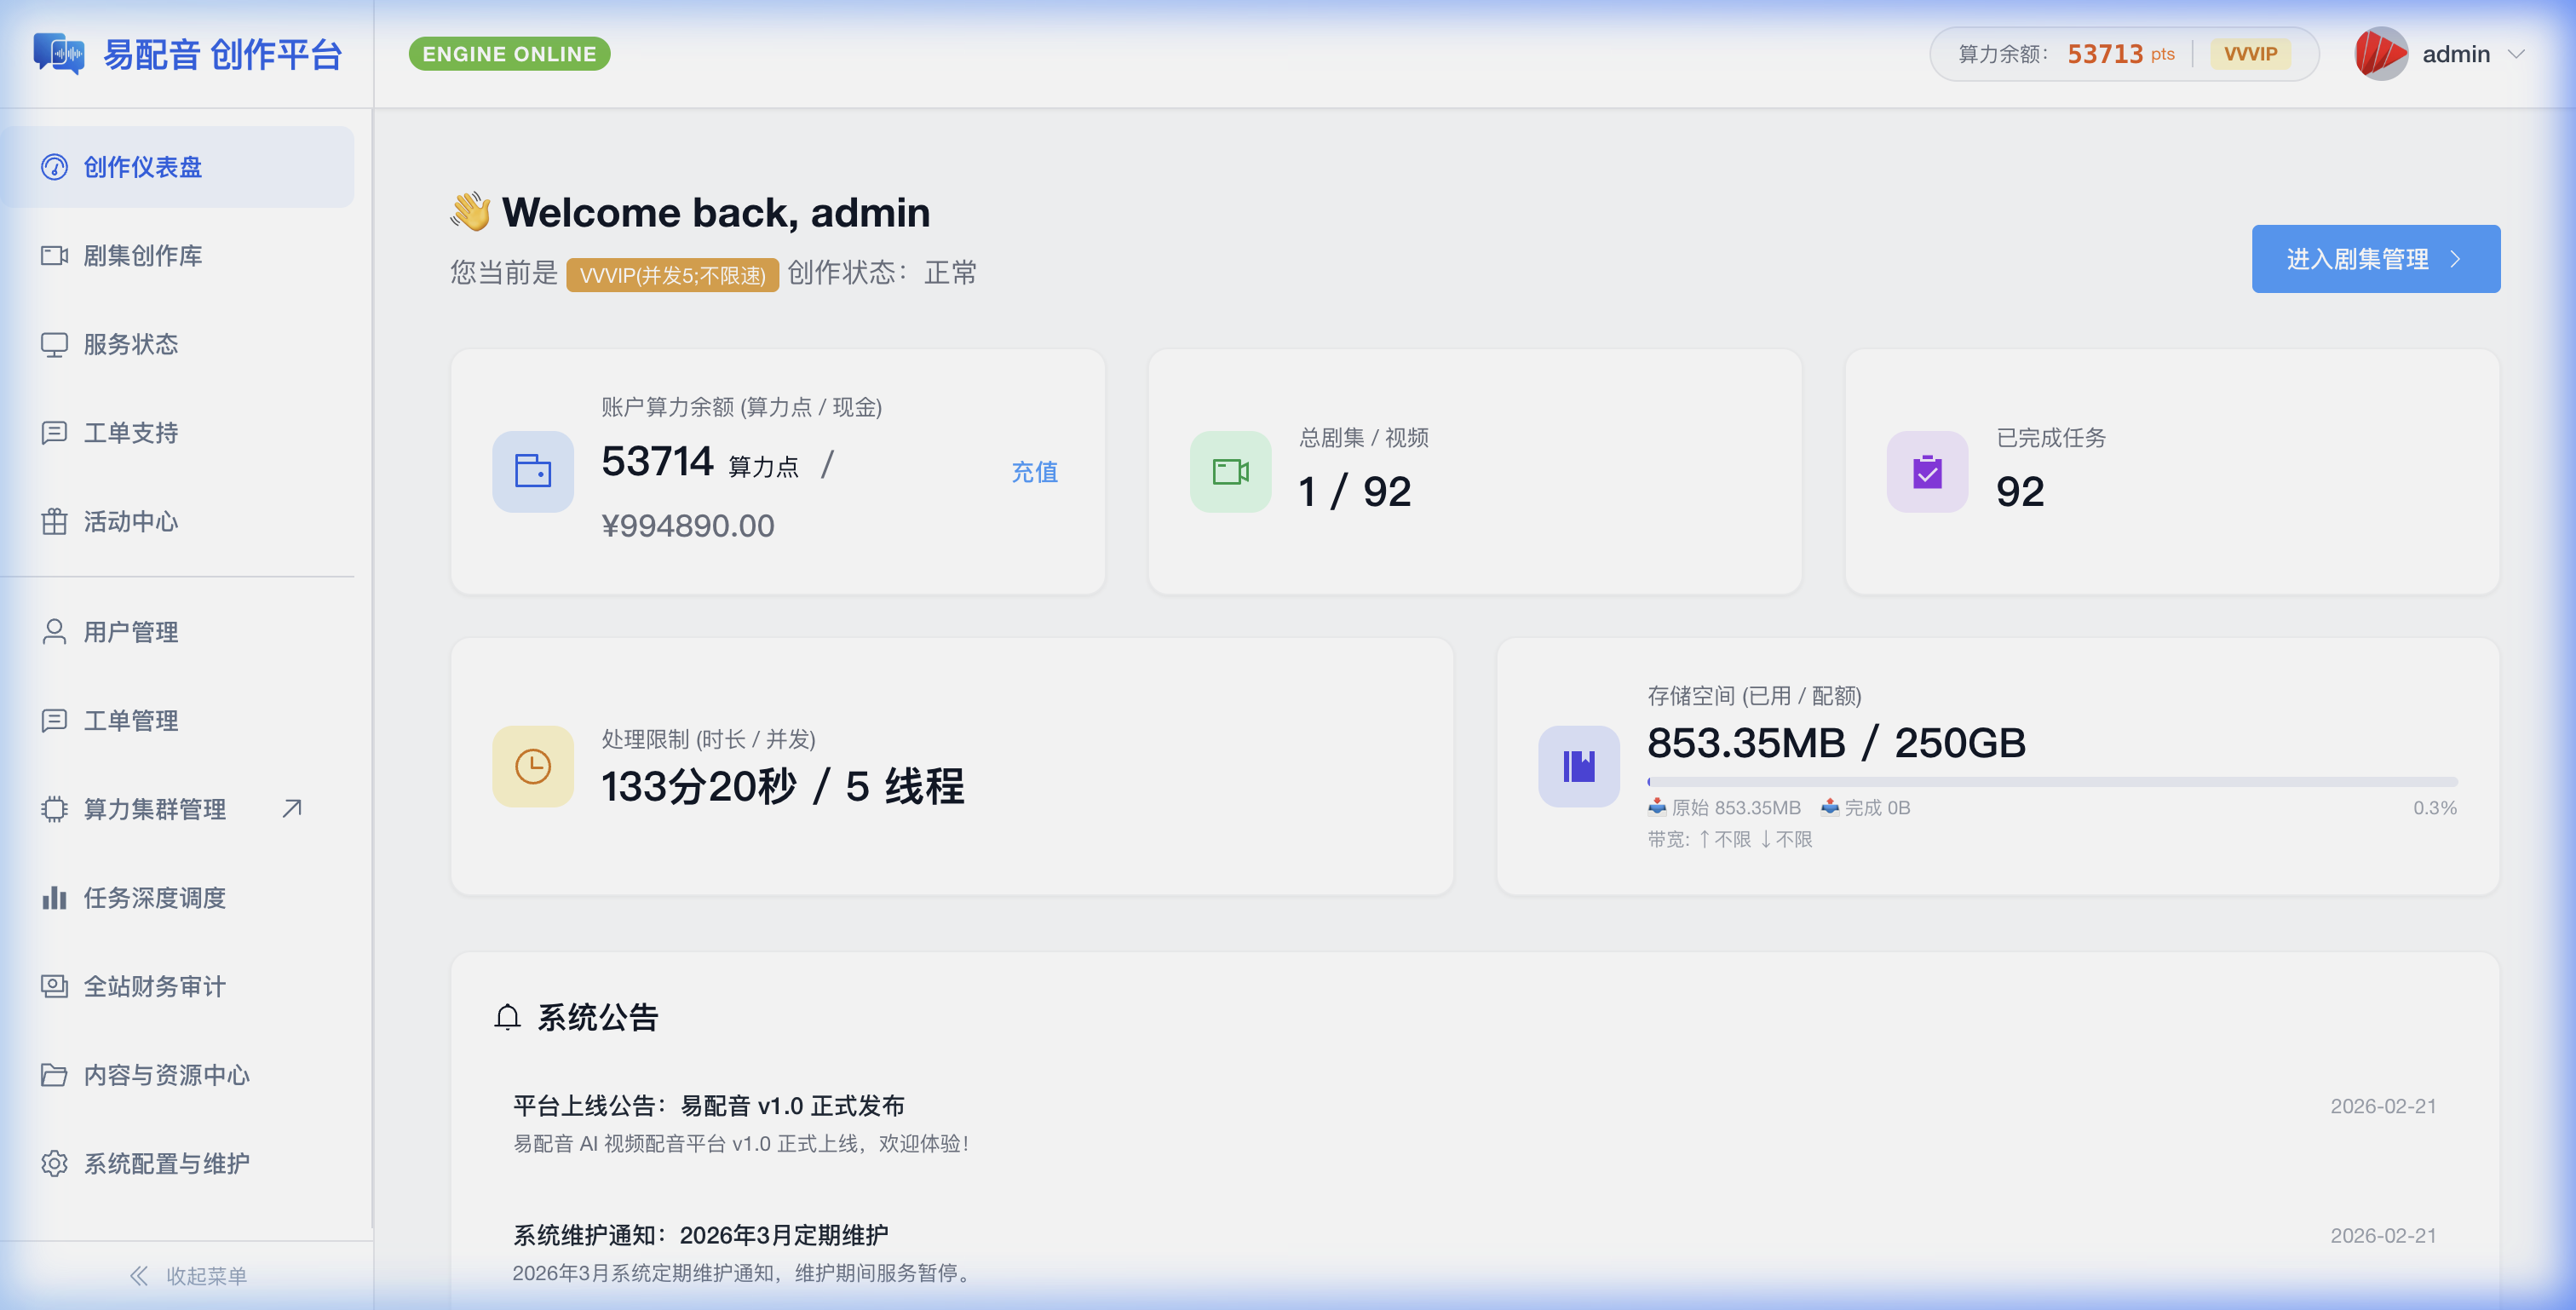
Task: Open the 创作仪表盘 dashboard icon
Action: (55, 167)
